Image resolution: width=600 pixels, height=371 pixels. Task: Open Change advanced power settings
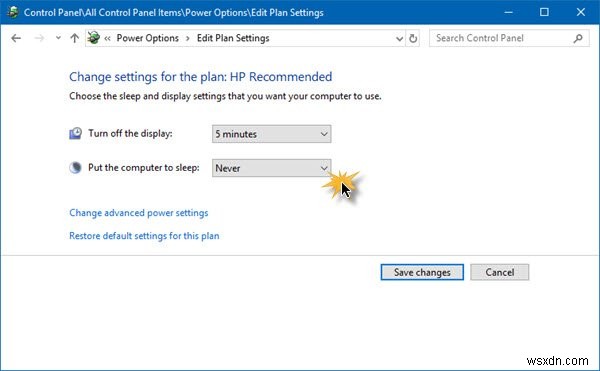pos(139,213)
